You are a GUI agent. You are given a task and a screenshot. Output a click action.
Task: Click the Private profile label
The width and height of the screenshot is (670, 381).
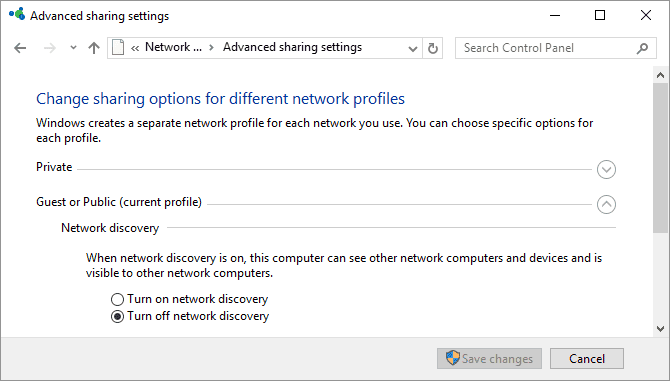[54, 167]
